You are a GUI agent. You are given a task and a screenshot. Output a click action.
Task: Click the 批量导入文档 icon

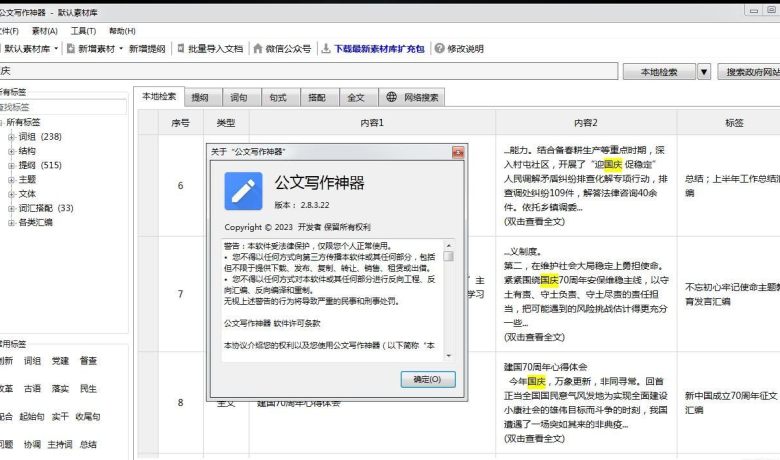181,48
